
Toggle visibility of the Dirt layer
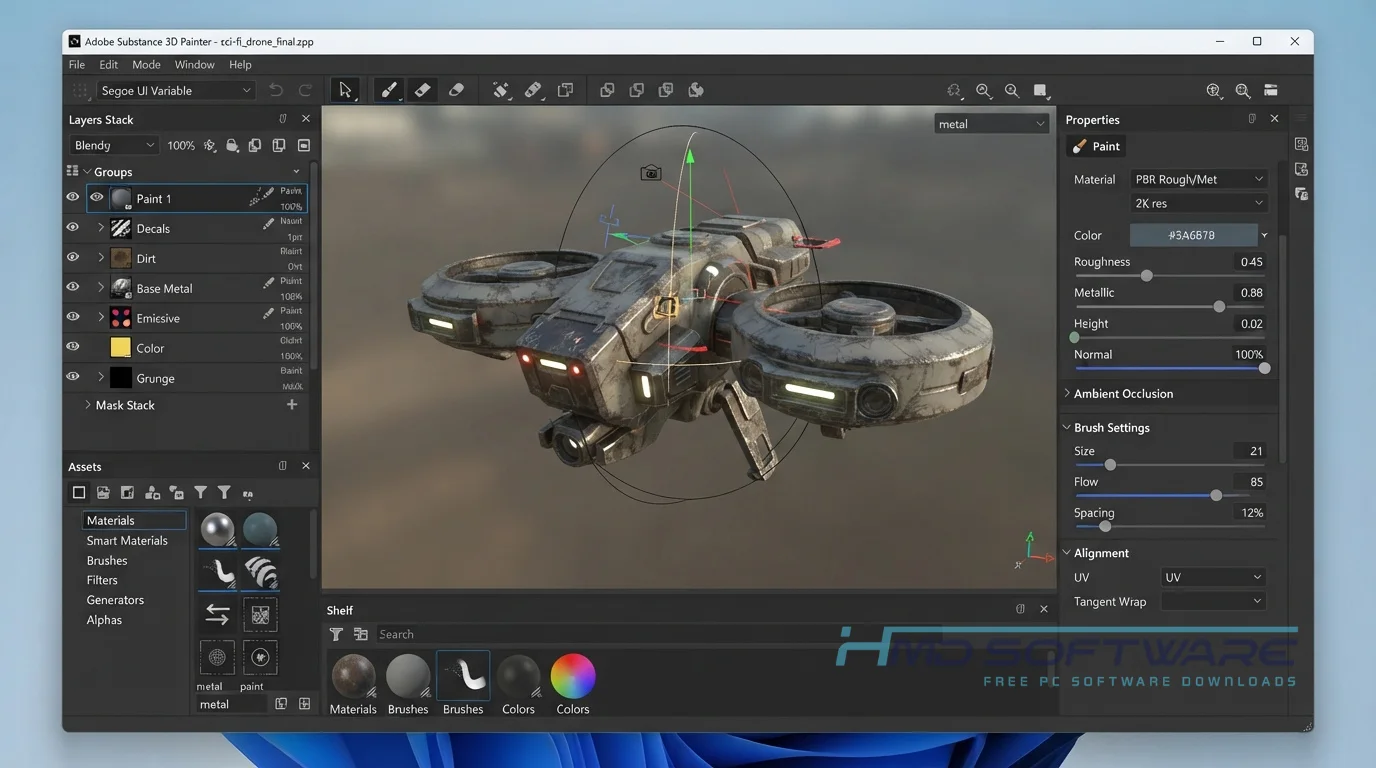click(73, 257)
